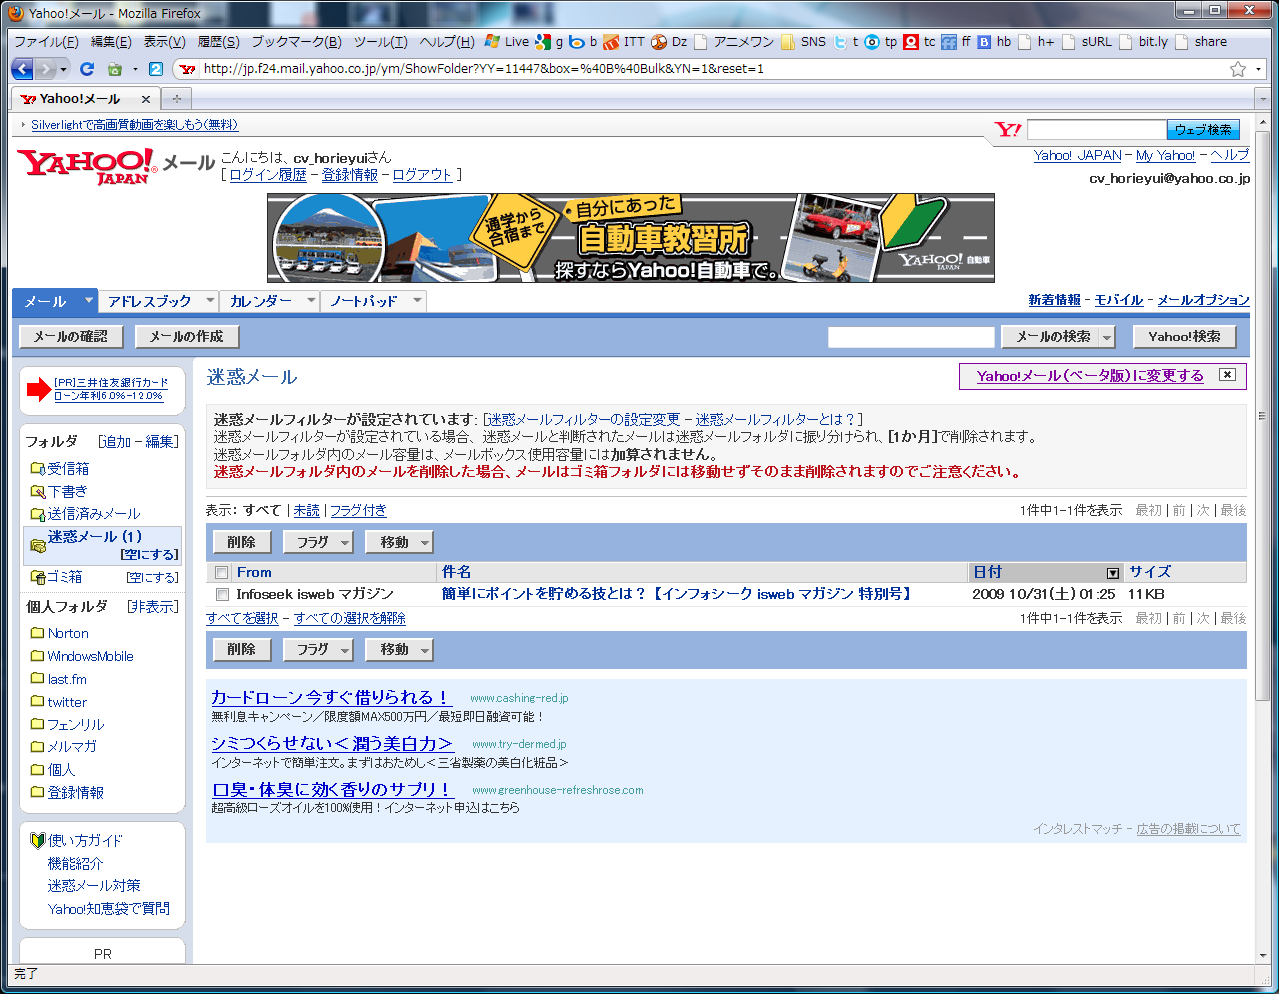Click the Yahoo!検索 button
This screenshot has height=994, width=1279.
coord(1184,337)
